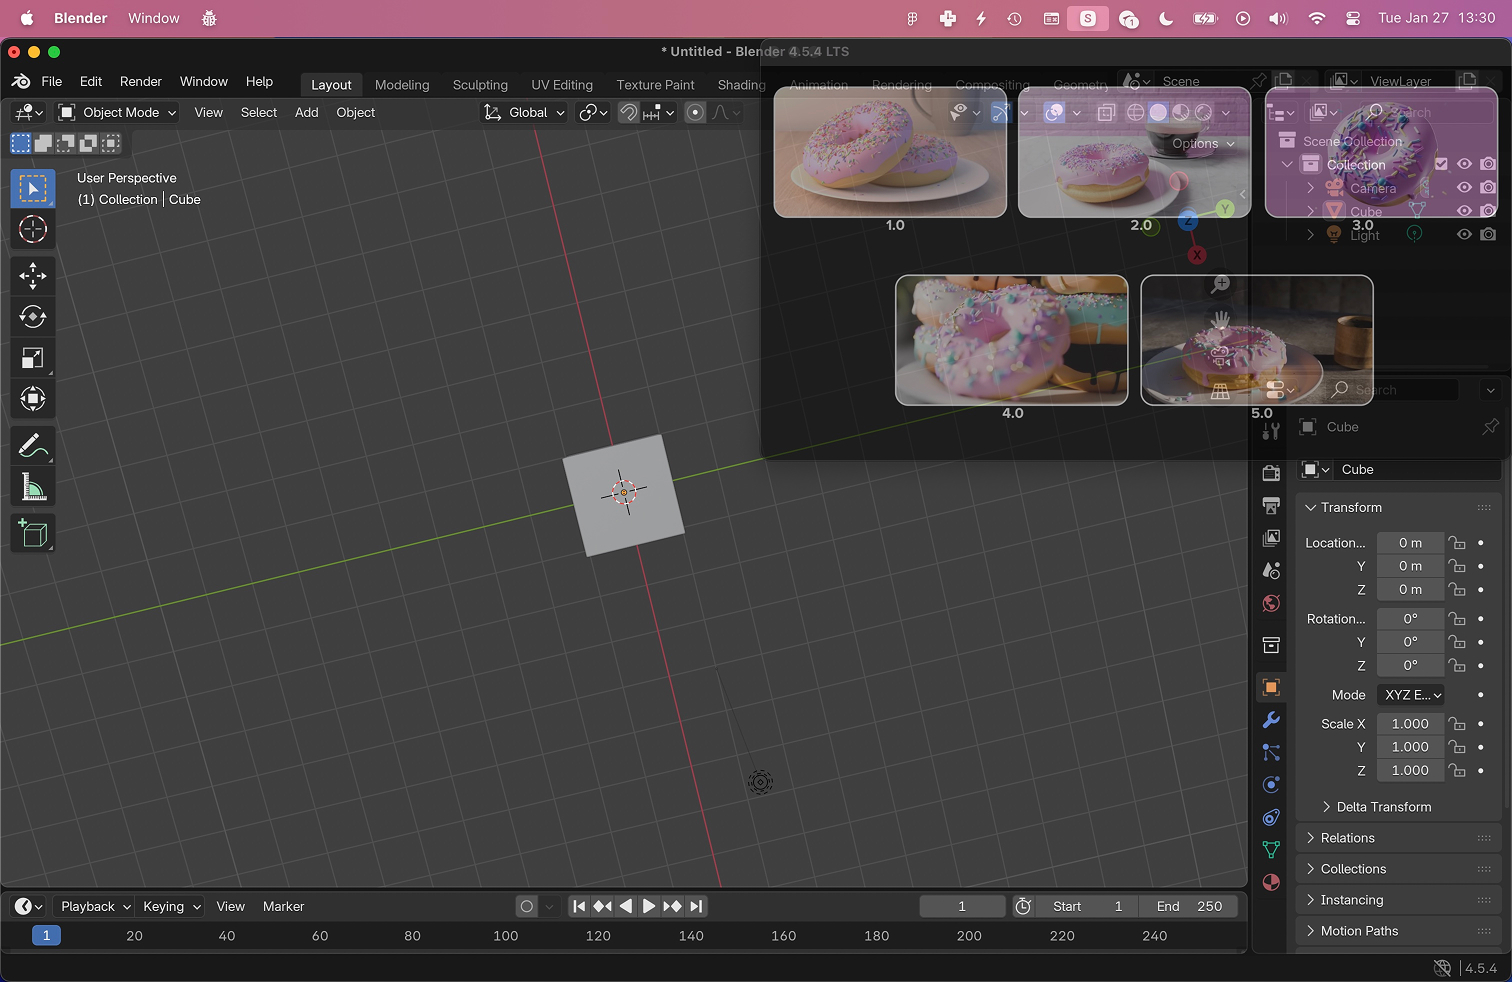Open the Modifiers wrench properties tab
Viewport: 1512px width, 982px height.
click(x=1271, y=720)
